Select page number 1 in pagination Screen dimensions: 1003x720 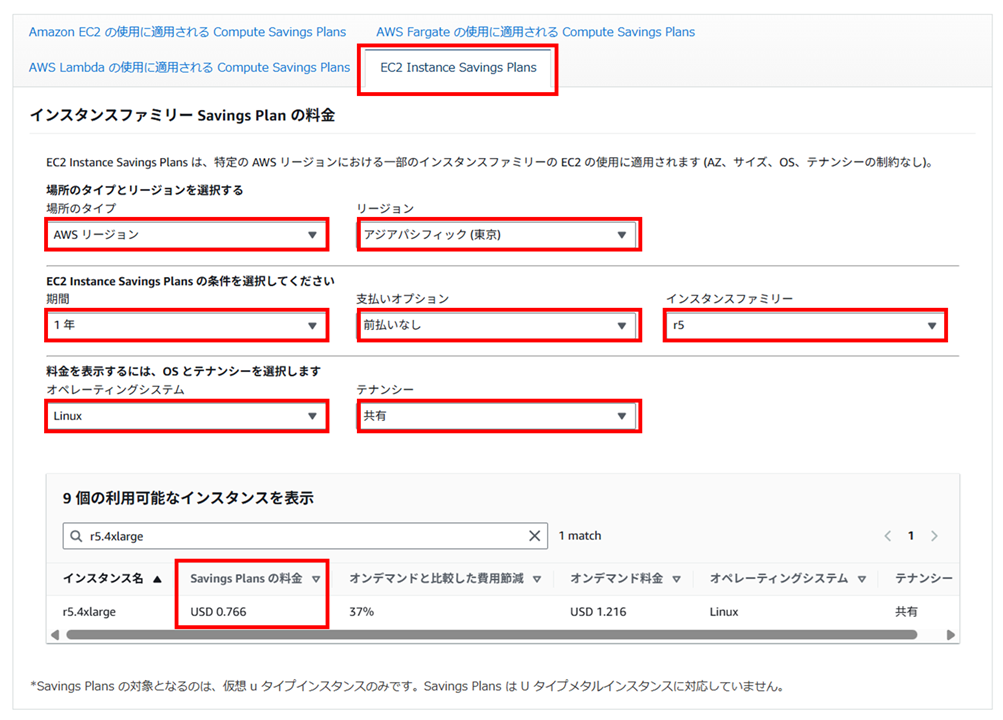[x=911, y=536]
